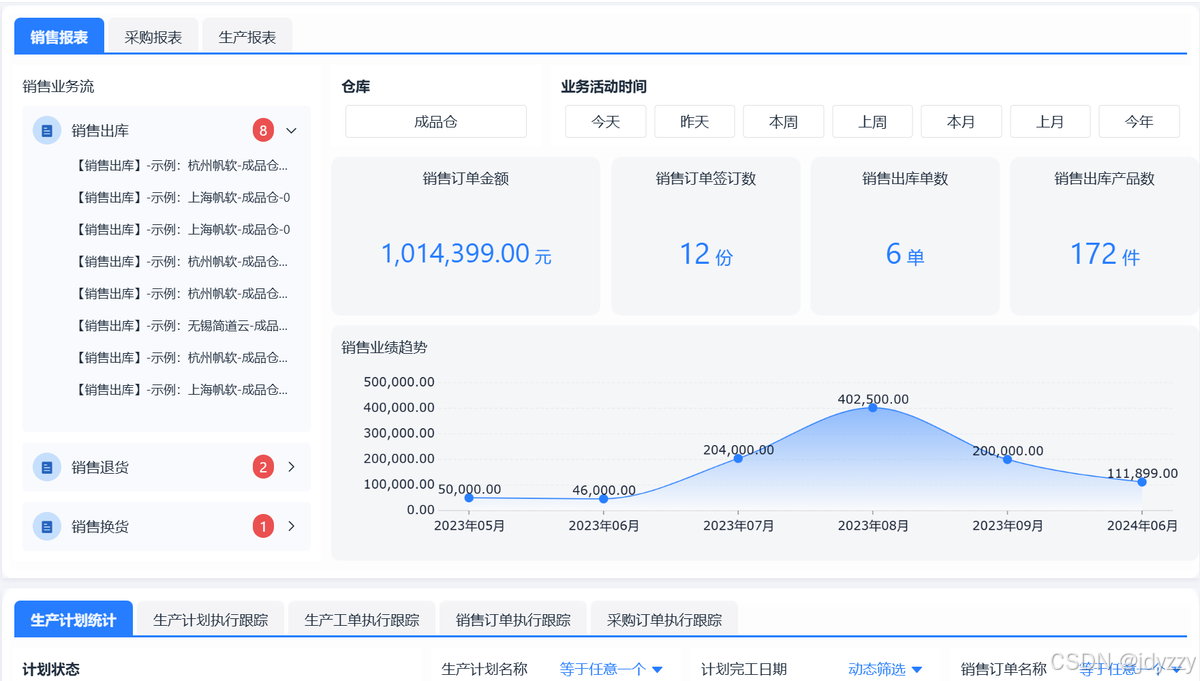1200x681 pixels.
Task: Click the 2023年08月 axis label
Action: (x=873, y=525)
